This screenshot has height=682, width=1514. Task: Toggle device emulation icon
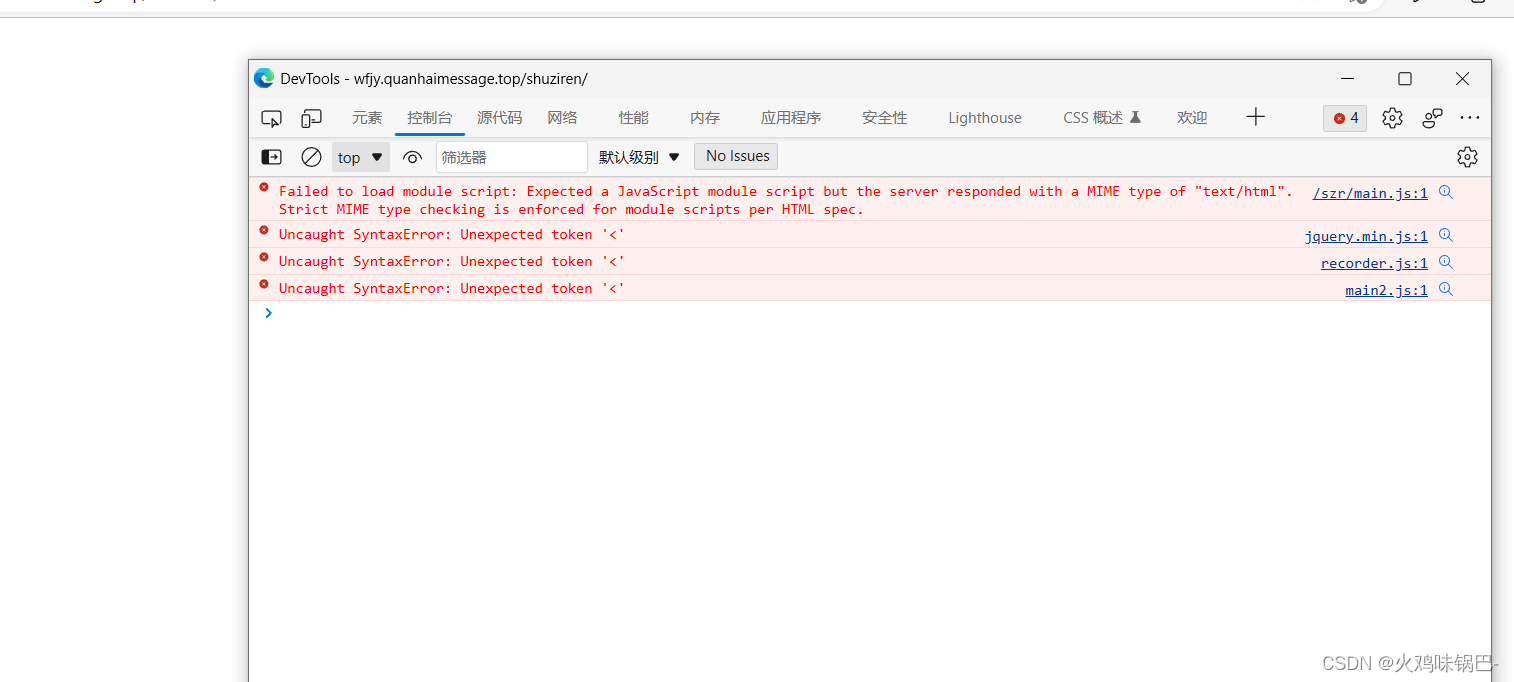coord(311,118)
